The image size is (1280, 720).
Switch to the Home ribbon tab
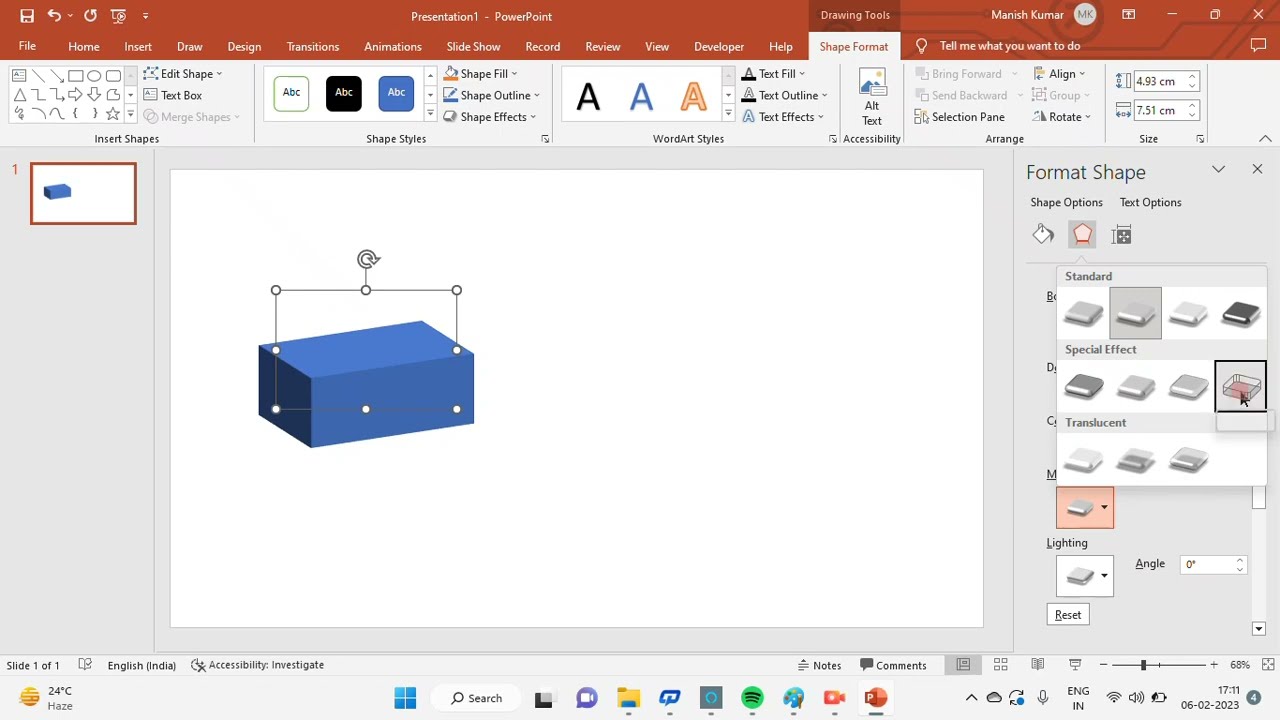(84, 47)
